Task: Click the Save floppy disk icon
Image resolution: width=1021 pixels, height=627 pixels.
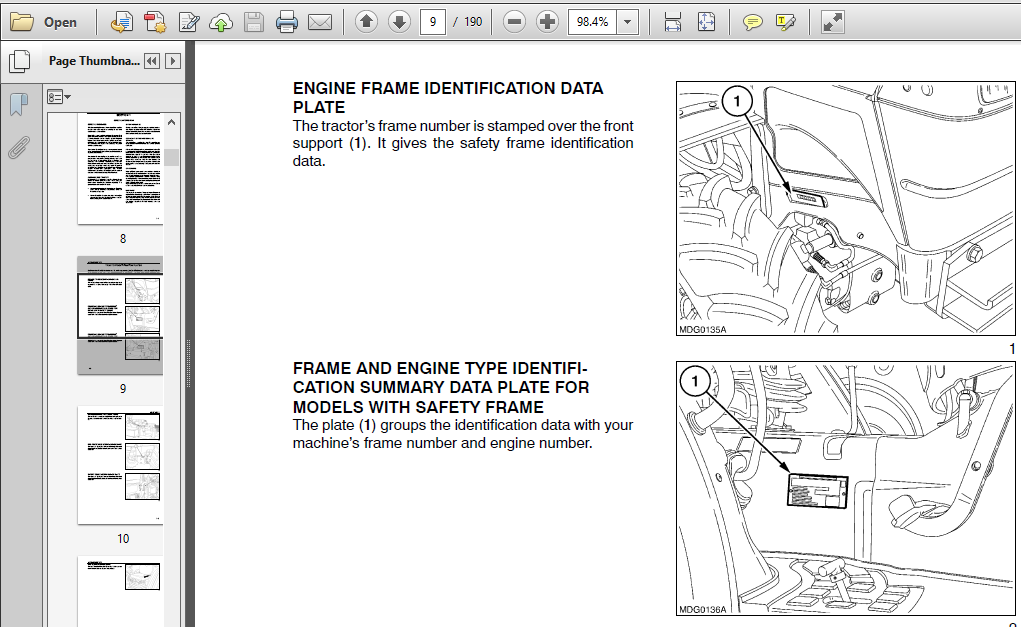Action: click(254, 22)
